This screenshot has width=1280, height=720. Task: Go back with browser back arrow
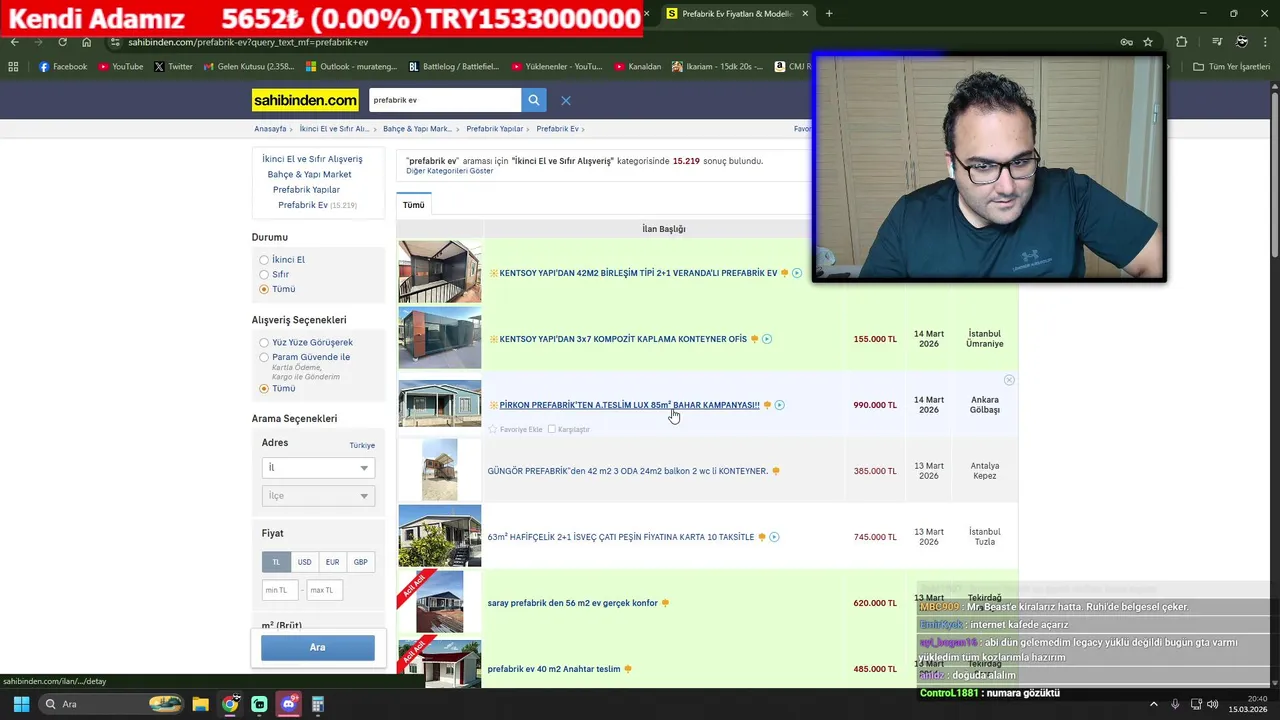[15, 42]
